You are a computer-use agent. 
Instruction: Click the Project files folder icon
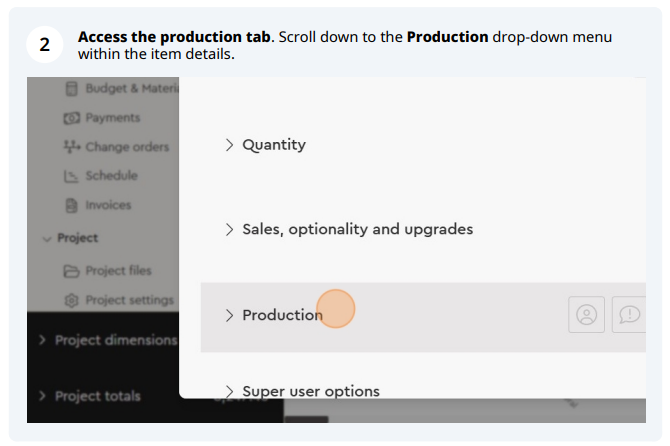click(71, 271)
